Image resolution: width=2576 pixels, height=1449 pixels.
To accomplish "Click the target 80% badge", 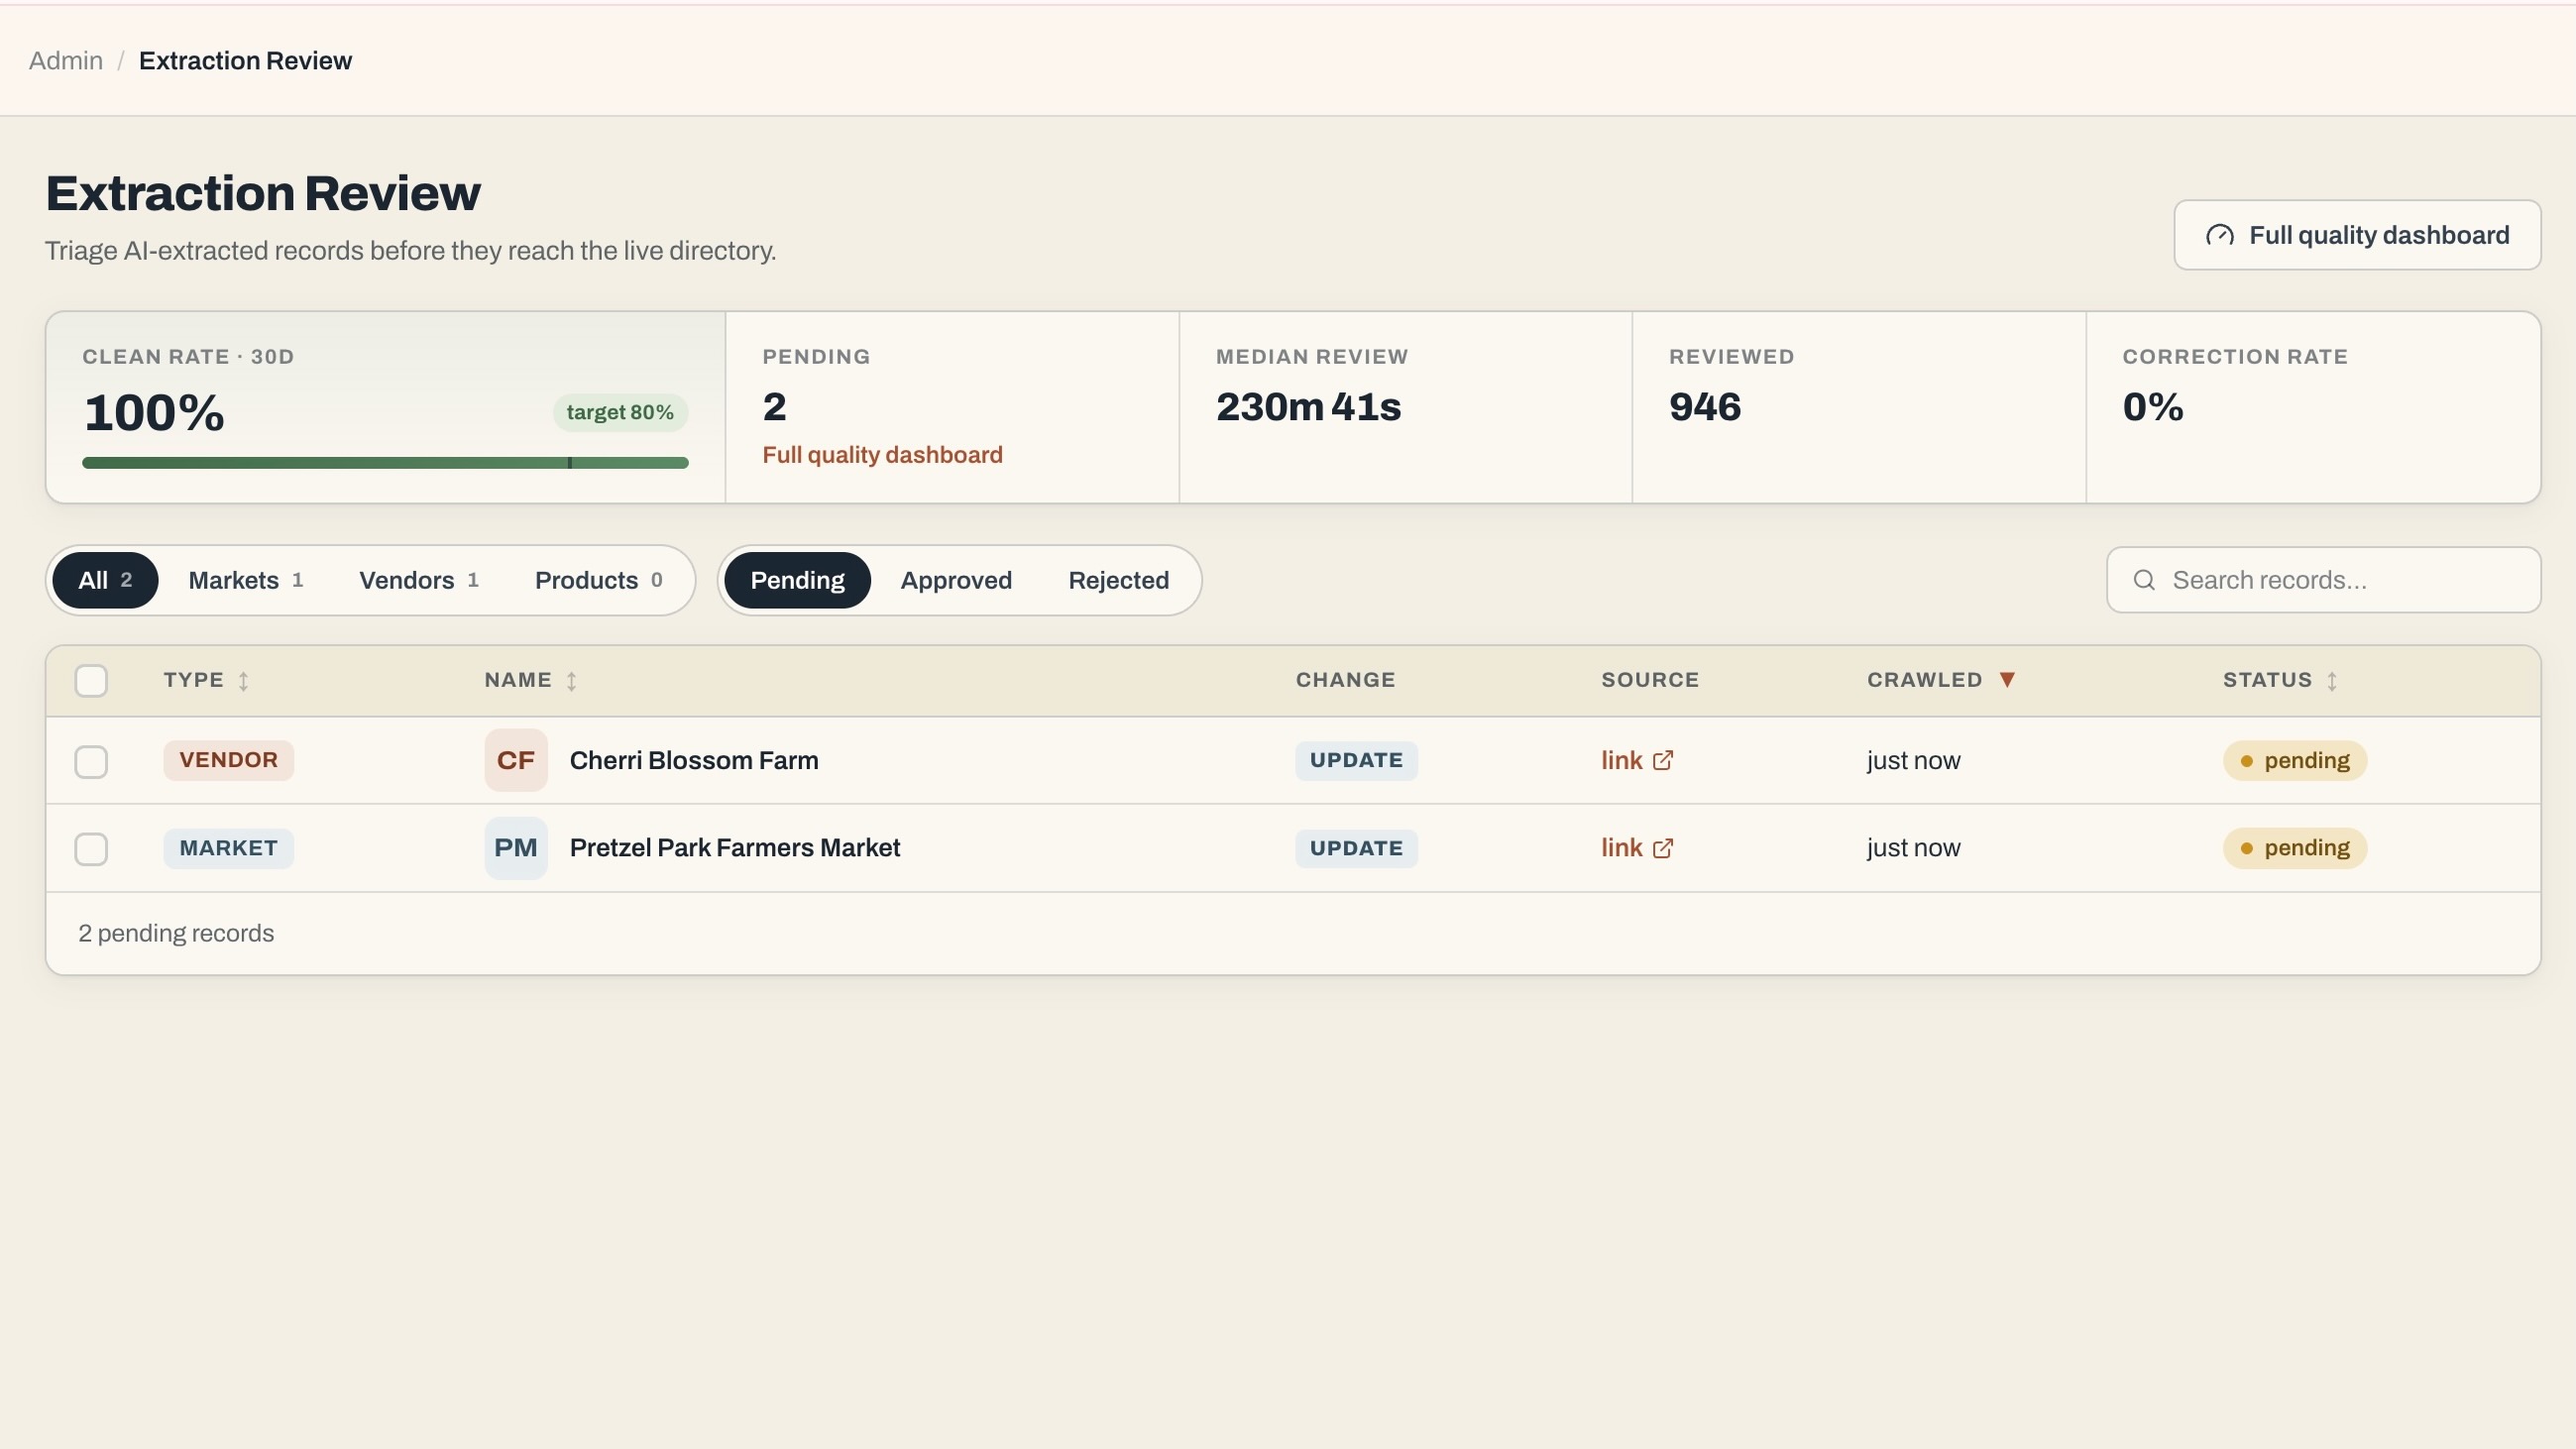I will pos(620,413).
